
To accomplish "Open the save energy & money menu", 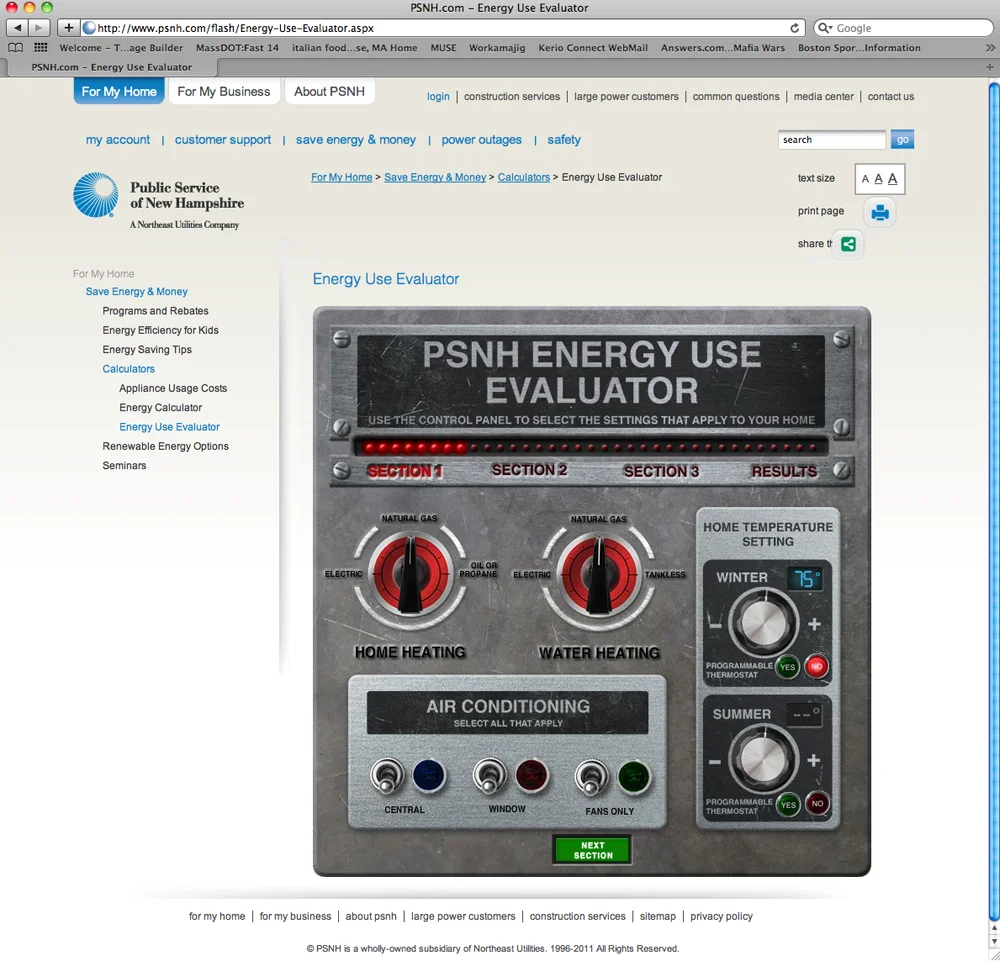I will point(356,140).
